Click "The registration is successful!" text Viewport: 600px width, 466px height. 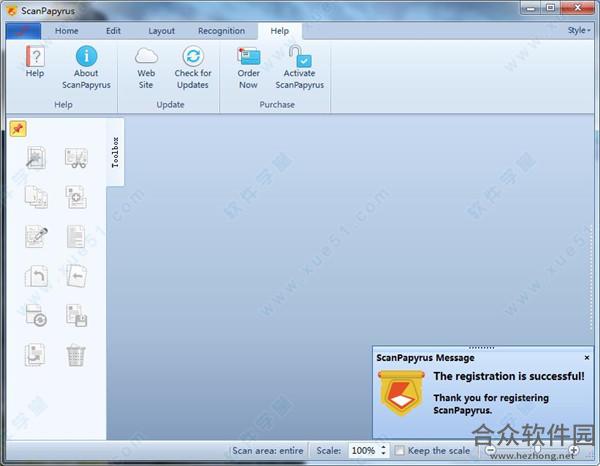tap(509, 376)
